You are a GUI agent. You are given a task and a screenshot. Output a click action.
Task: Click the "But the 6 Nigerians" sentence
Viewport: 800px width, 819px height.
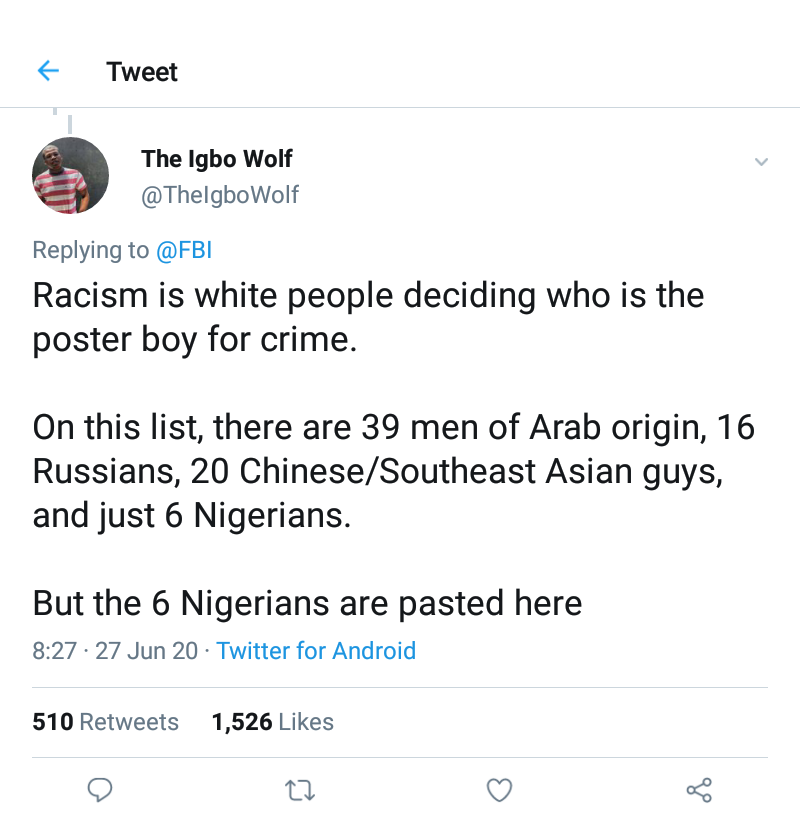307,604
